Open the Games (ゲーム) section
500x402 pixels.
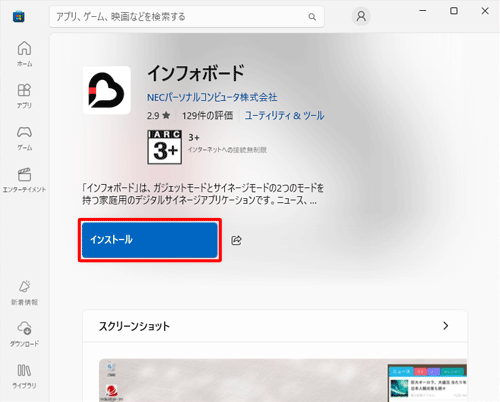pyautogui.click(x=24, y=138)
